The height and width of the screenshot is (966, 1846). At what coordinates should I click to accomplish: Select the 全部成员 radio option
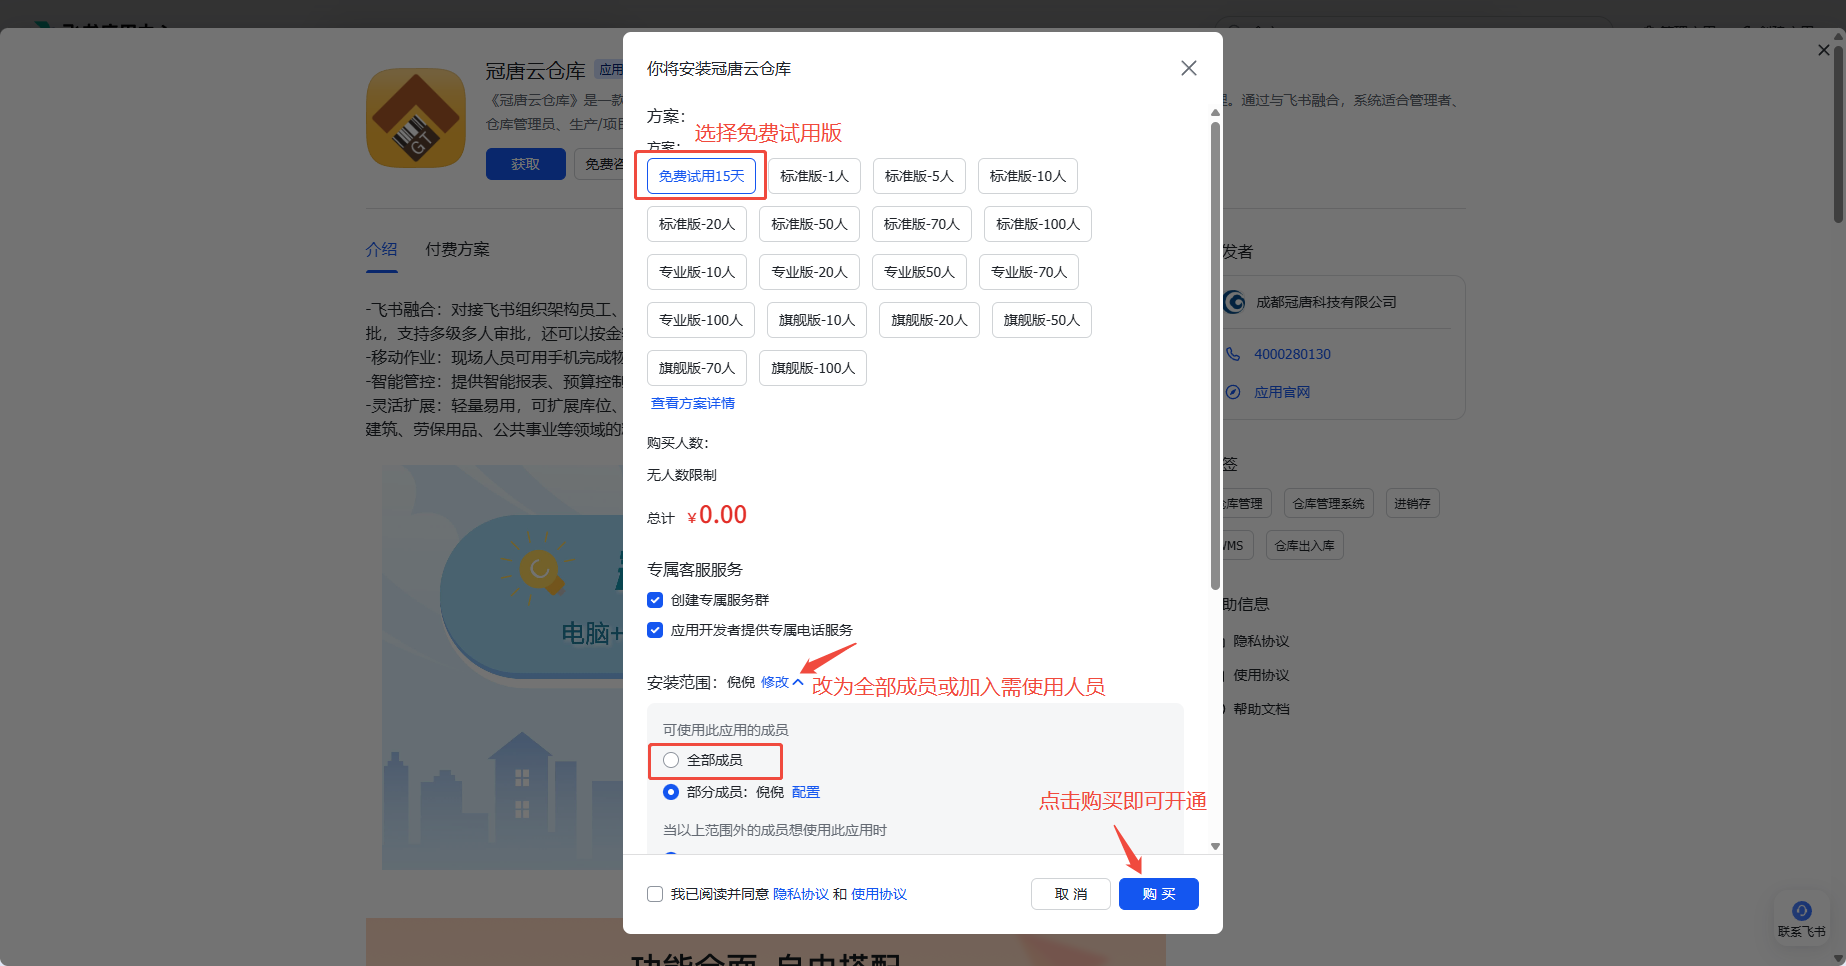point(671,760)
